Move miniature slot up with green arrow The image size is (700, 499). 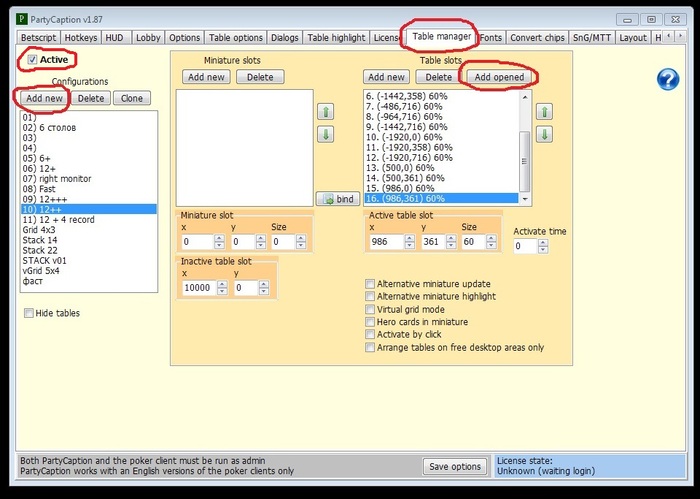pos(325,112)
